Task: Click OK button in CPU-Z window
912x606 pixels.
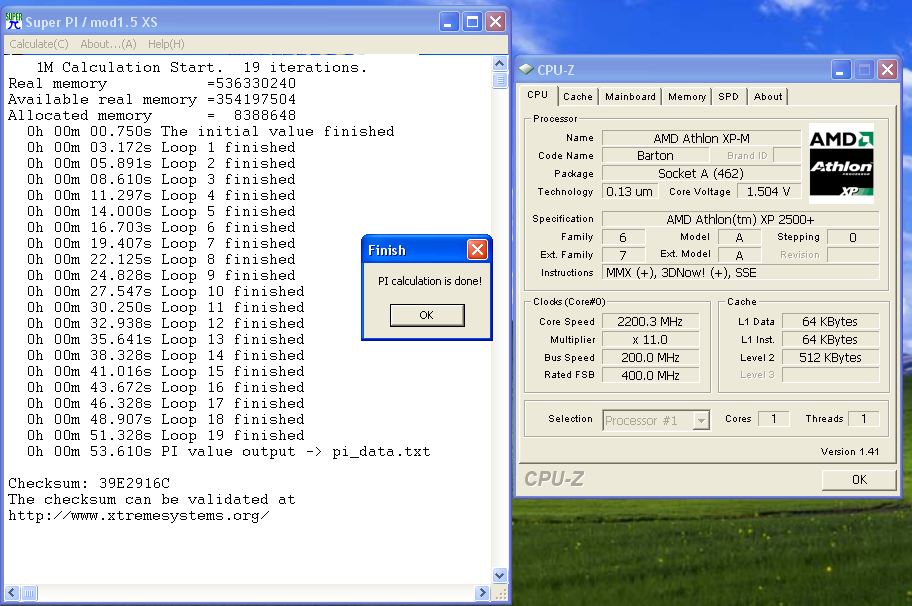Action: coord(859,479)
